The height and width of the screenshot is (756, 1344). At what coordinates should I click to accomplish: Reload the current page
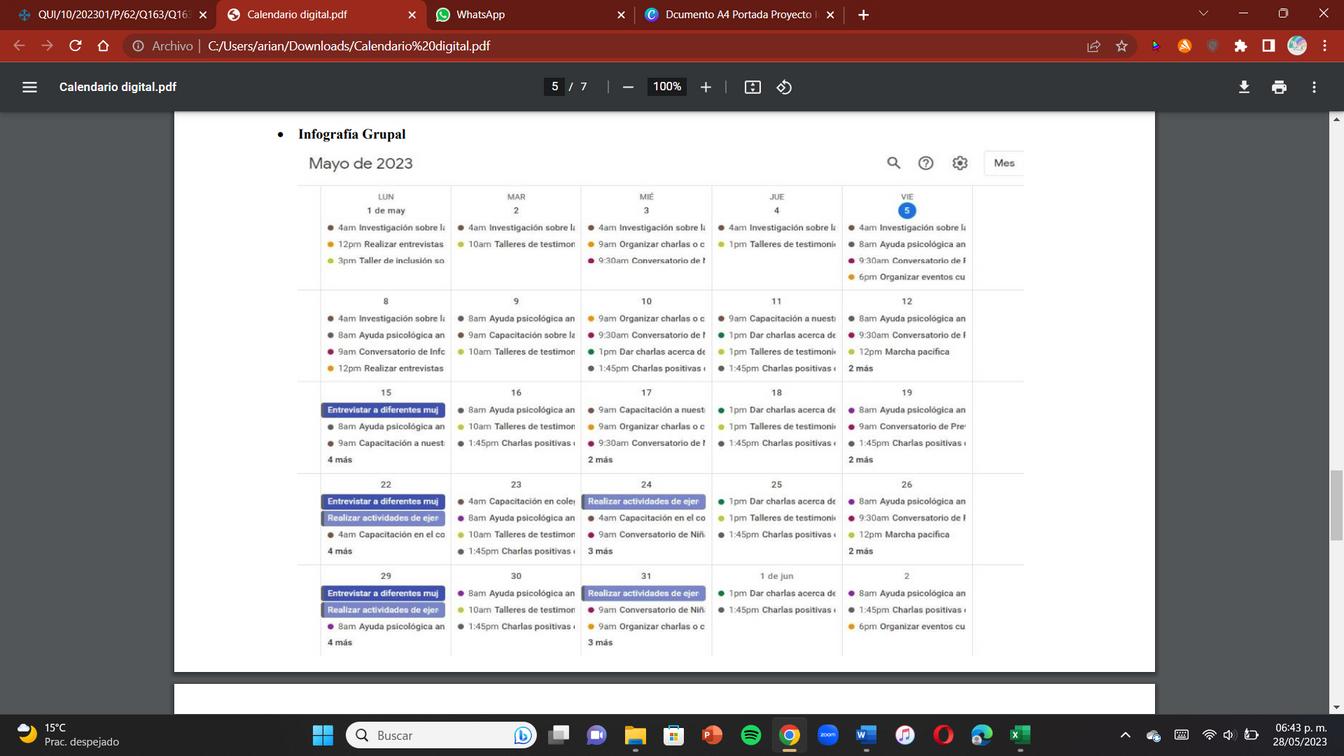(x=75, y=46)
